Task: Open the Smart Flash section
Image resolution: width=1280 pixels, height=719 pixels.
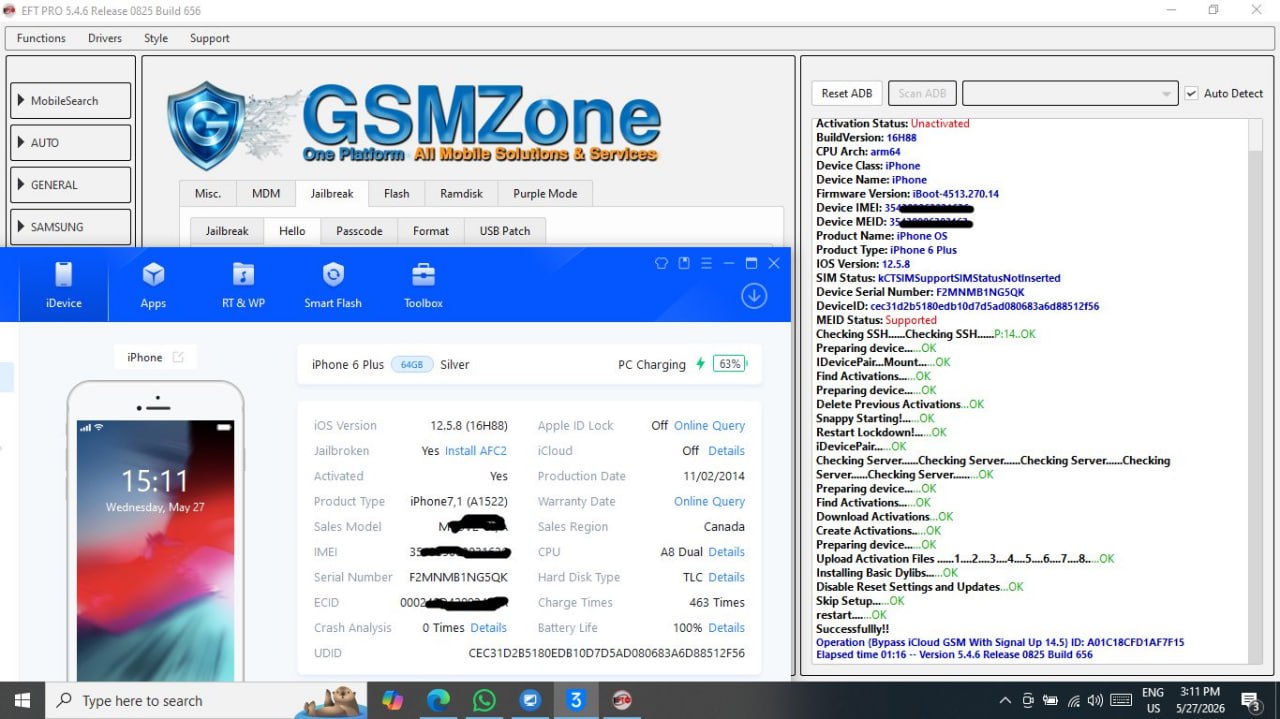Action: coord(333,285)
